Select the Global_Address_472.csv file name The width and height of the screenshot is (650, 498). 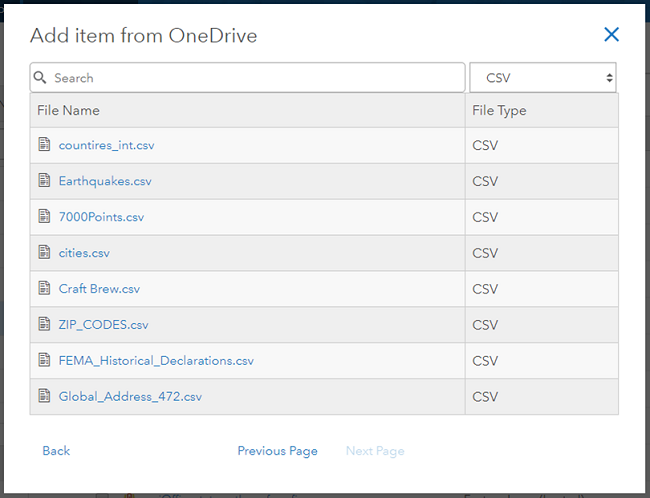tap(130, 396)
